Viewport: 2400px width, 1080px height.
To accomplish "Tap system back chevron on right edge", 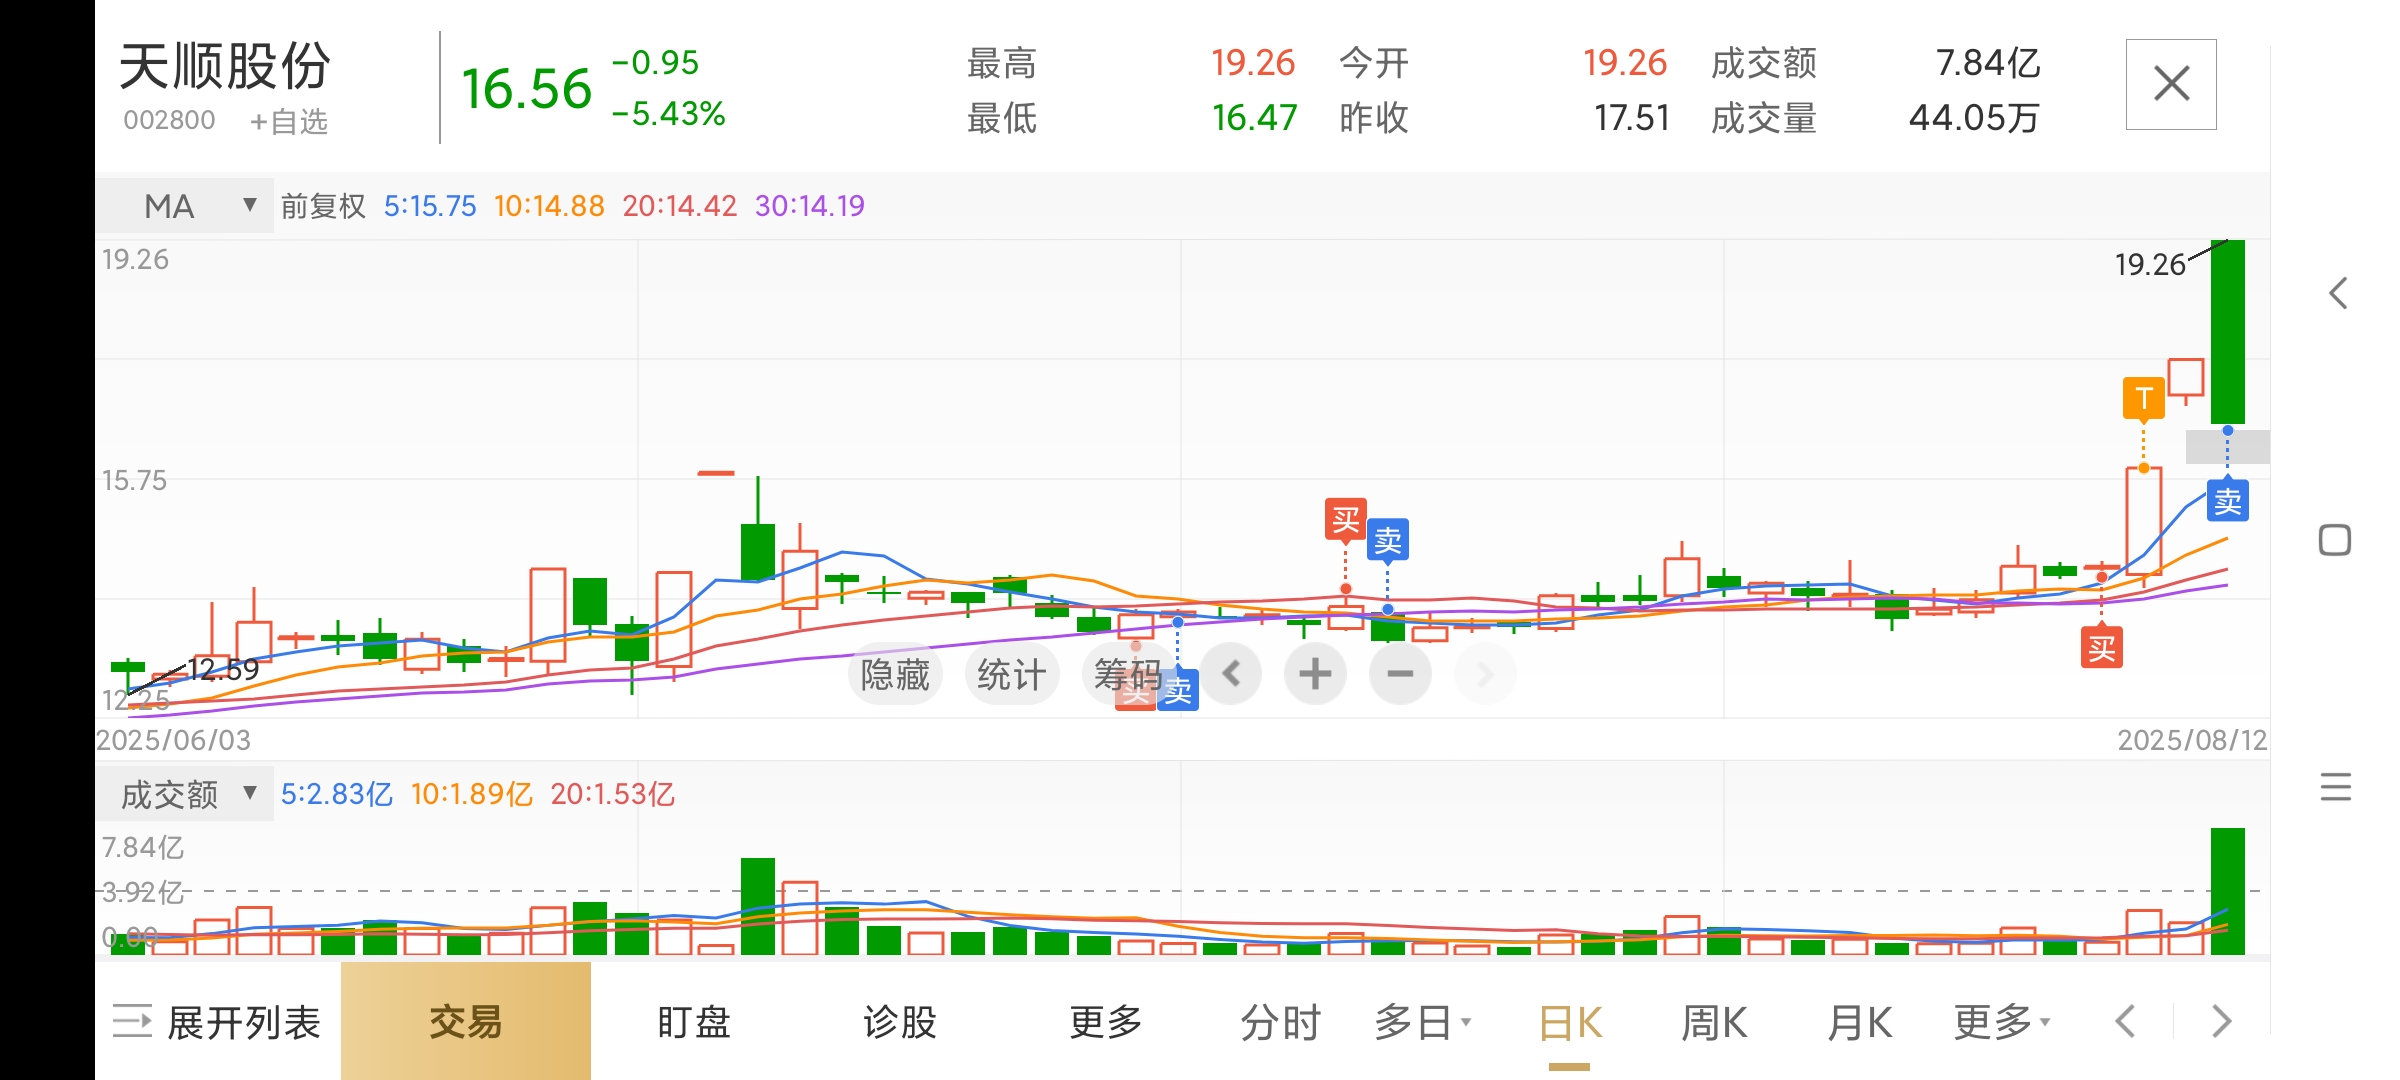I will 2337,293.
